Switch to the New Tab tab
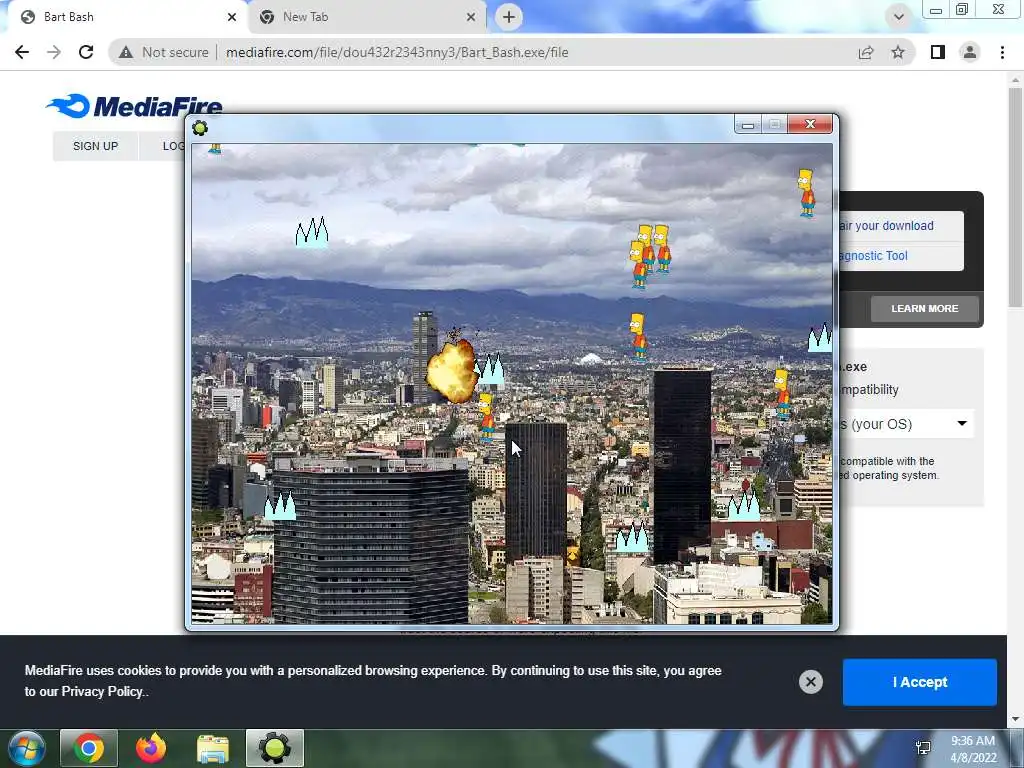Screen dimensions: 1024x768 click(368, 17)
